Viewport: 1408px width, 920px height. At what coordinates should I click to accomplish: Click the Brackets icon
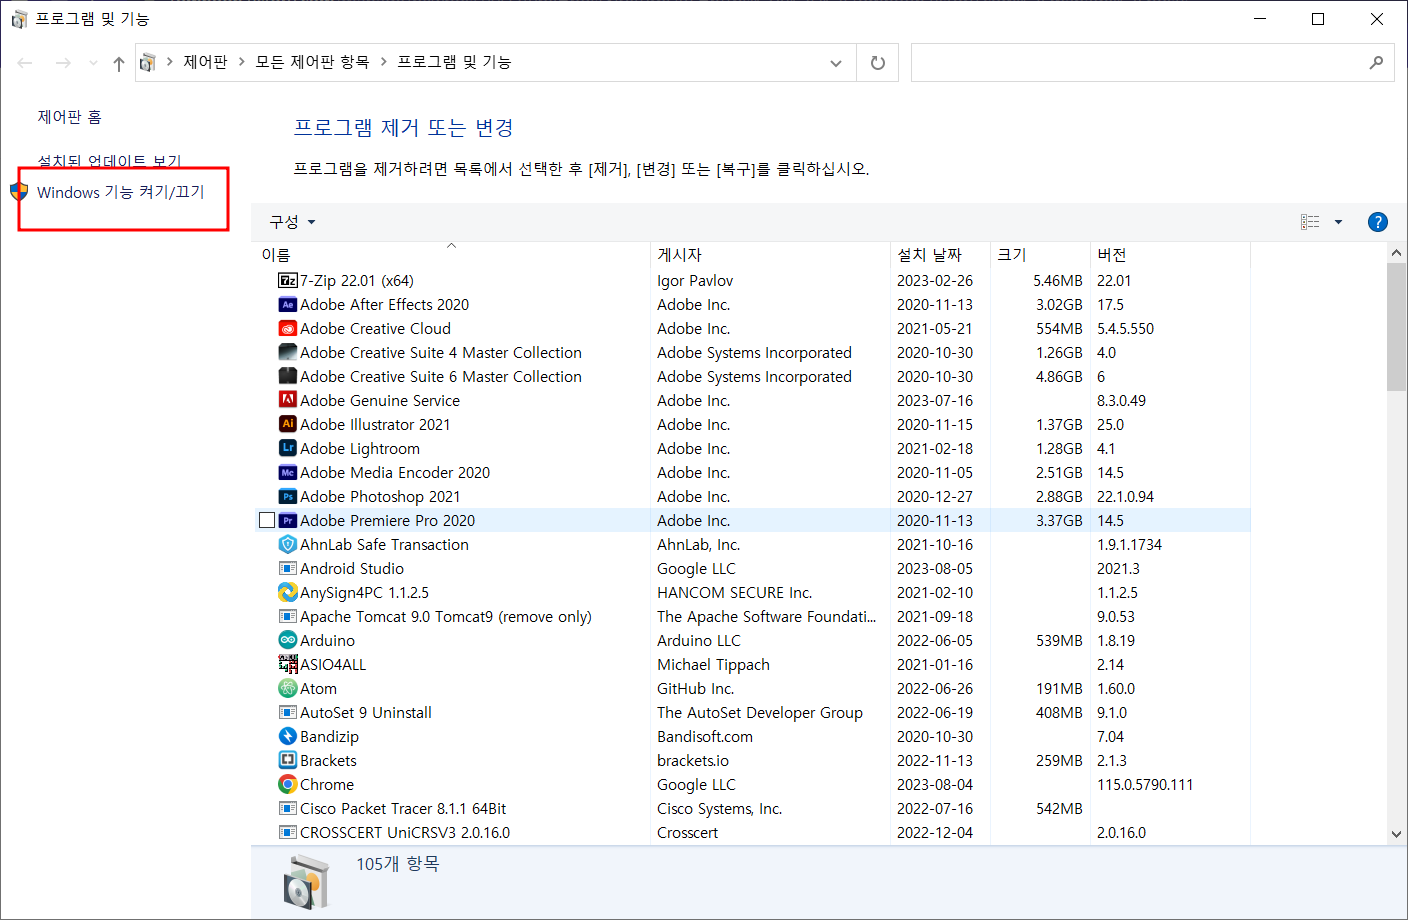pyautogui.click(x=288, y=760)
